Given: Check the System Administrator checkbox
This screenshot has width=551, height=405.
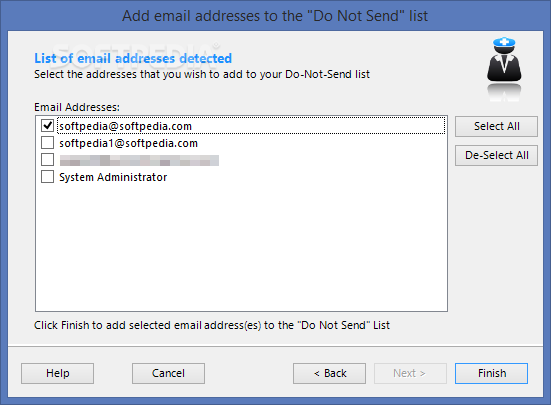Looking at the screenshot, I should click(47, 177).
